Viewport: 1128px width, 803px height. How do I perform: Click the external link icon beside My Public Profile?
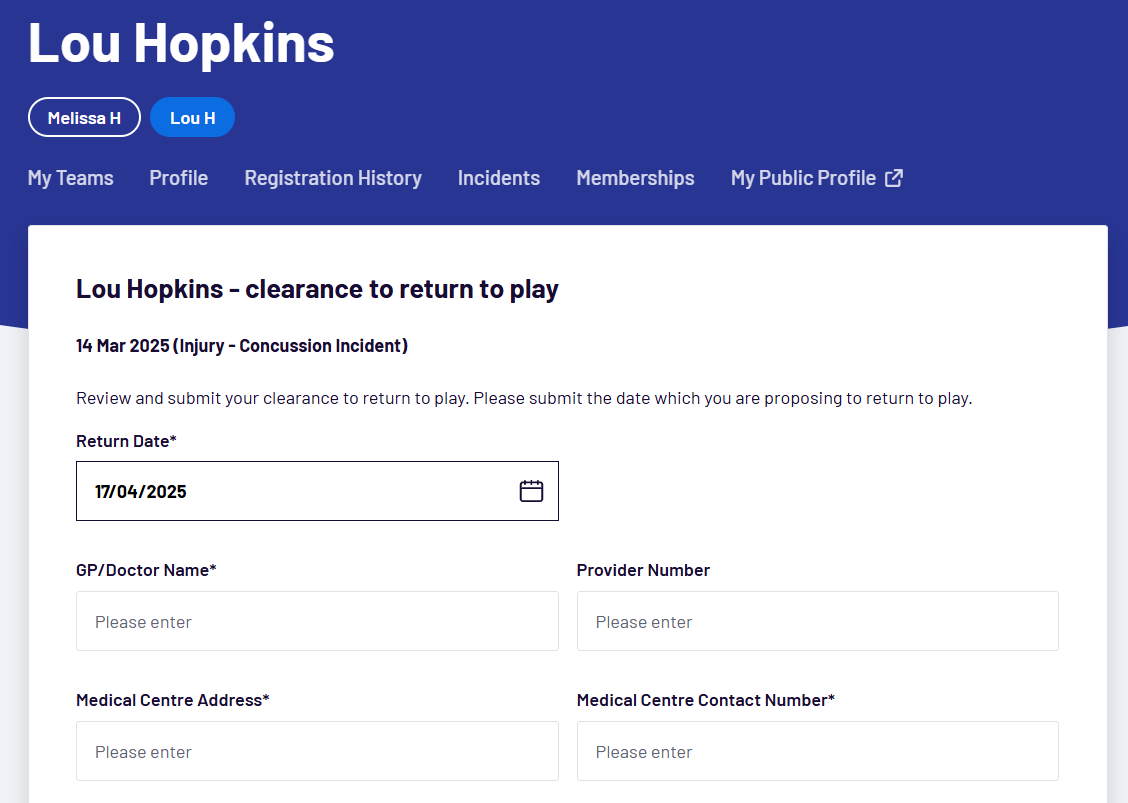(x=894, y=178)
